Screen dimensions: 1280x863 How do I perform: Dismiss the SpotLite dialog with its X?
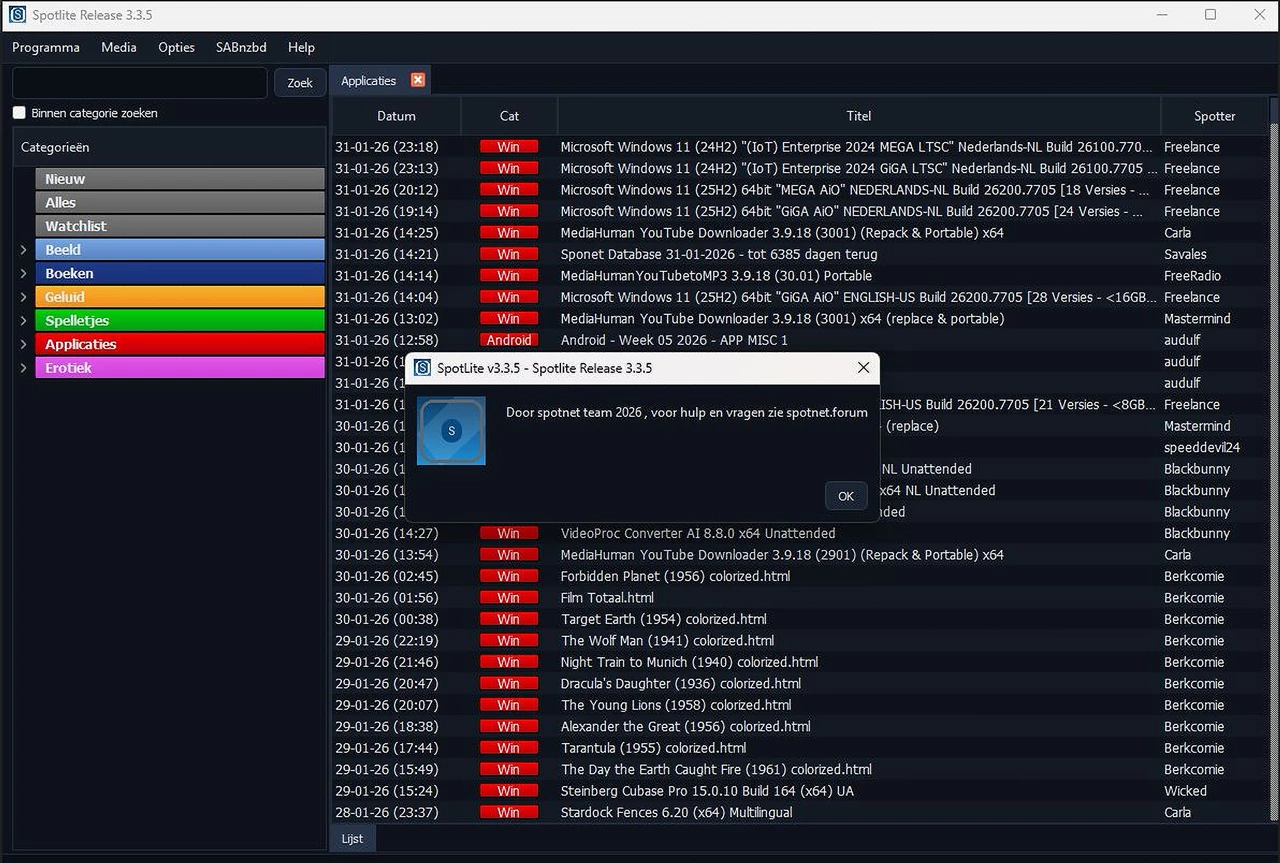click(863, 367)
